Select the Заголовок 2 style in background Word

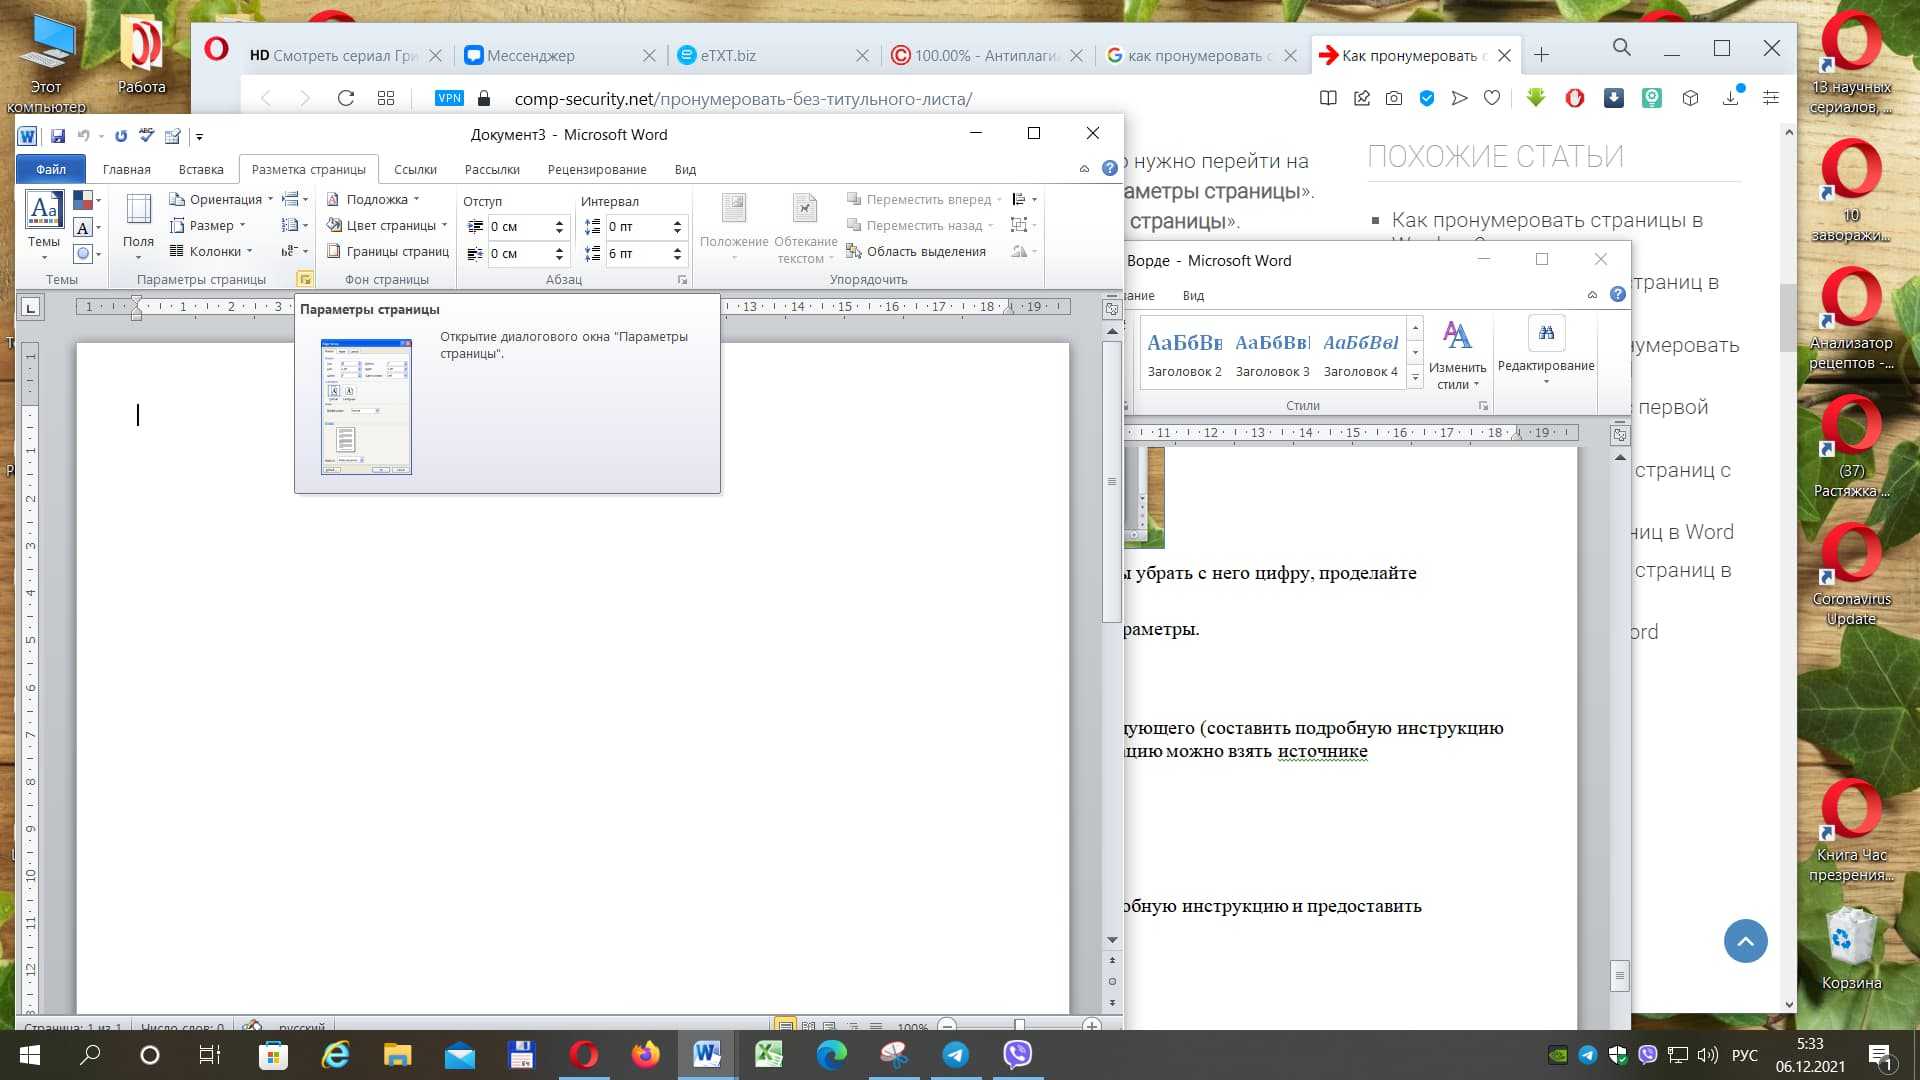[x=1184, y=354]
